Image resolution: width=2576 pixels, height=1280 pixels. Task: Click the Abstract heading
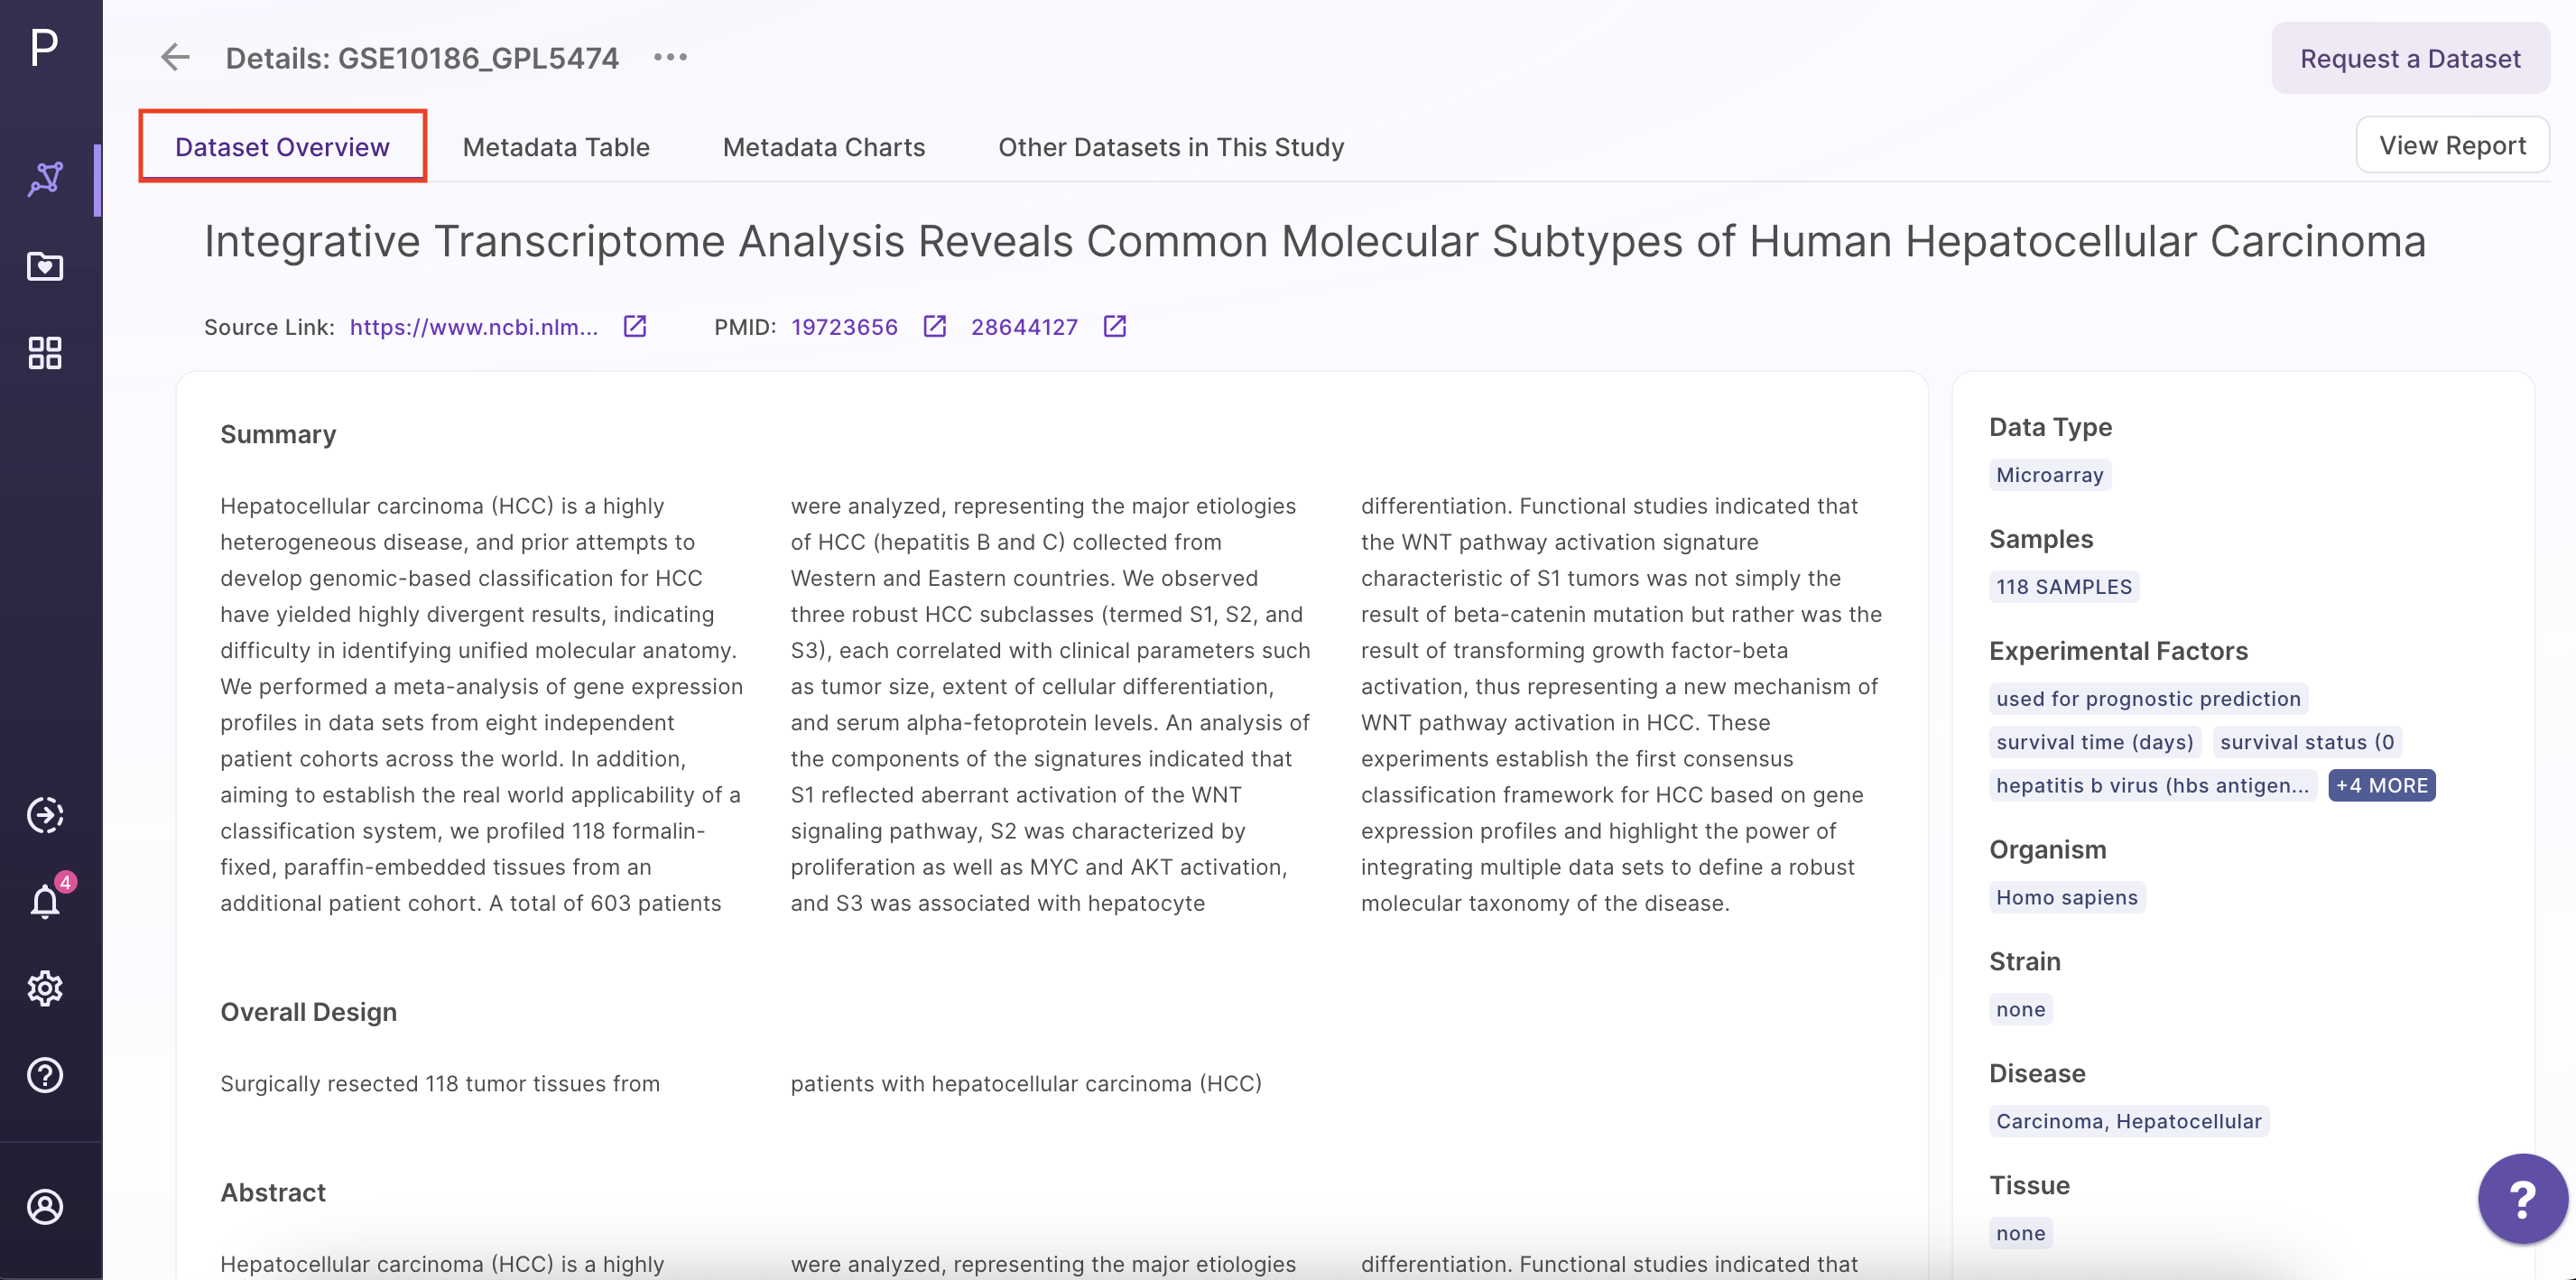click(x=273, y=1192)
